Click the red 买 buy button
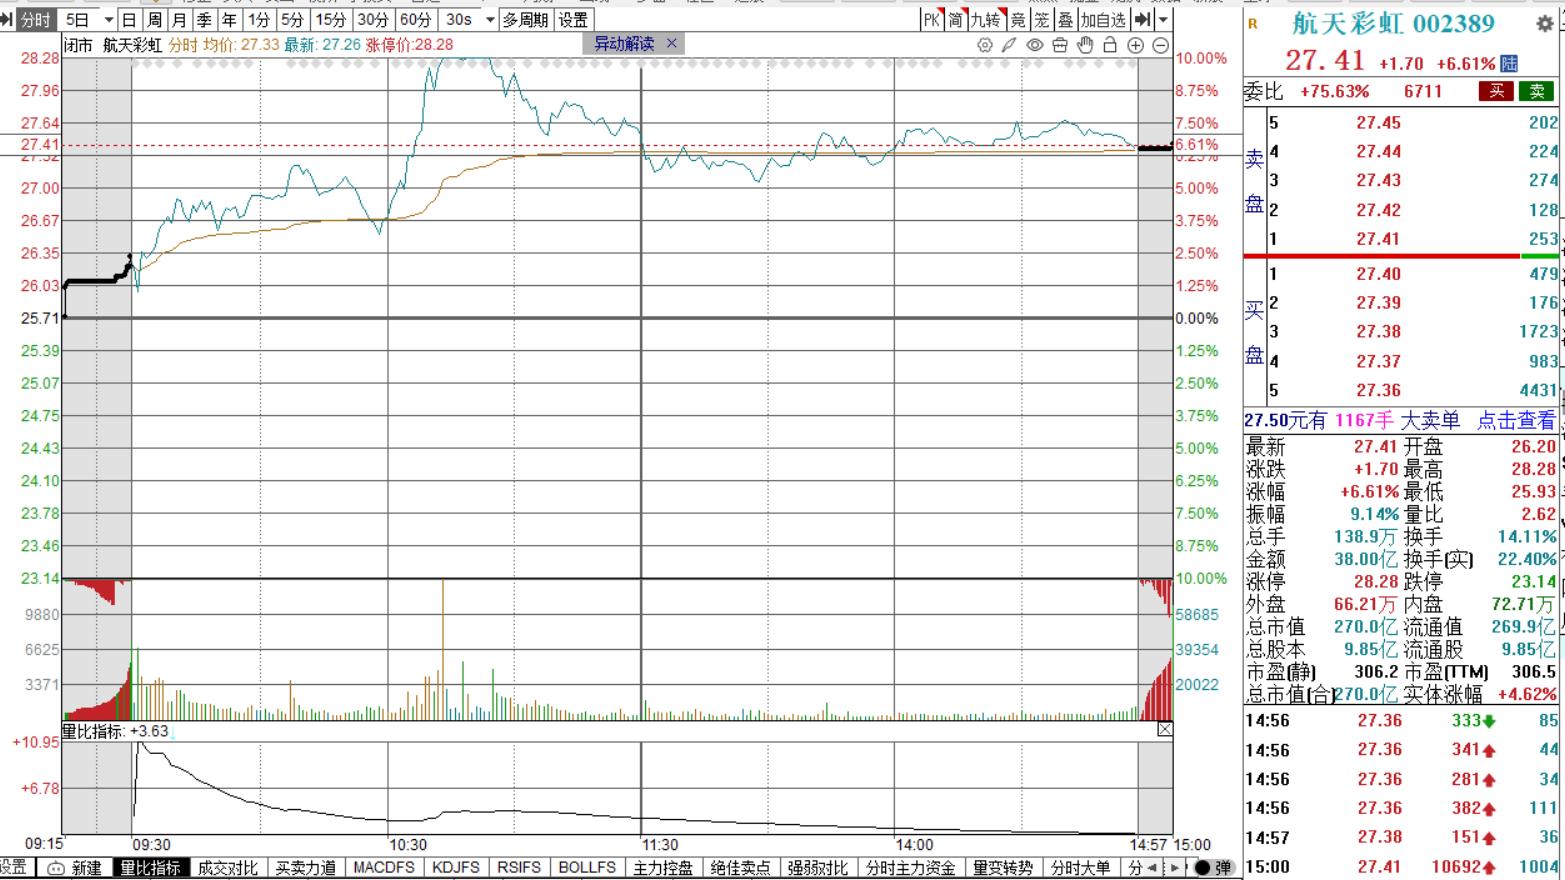The height and width of the screenshot is (880, 1565). (1496, 91)
